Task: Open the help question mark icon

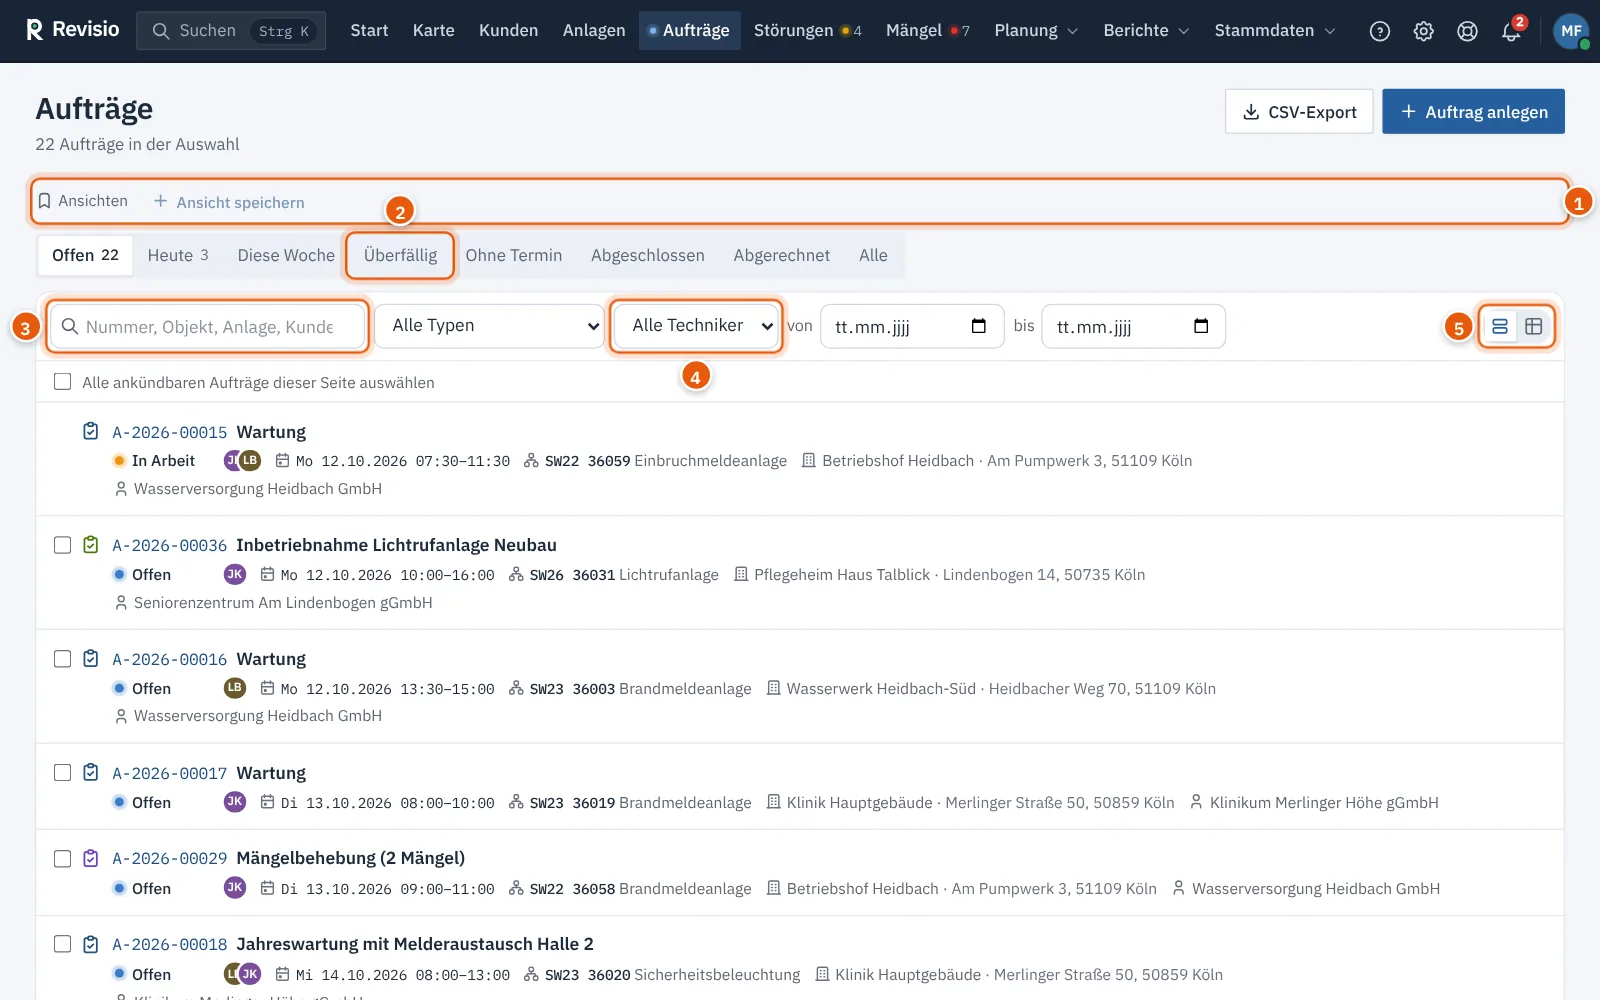Action: point(1380,31)
